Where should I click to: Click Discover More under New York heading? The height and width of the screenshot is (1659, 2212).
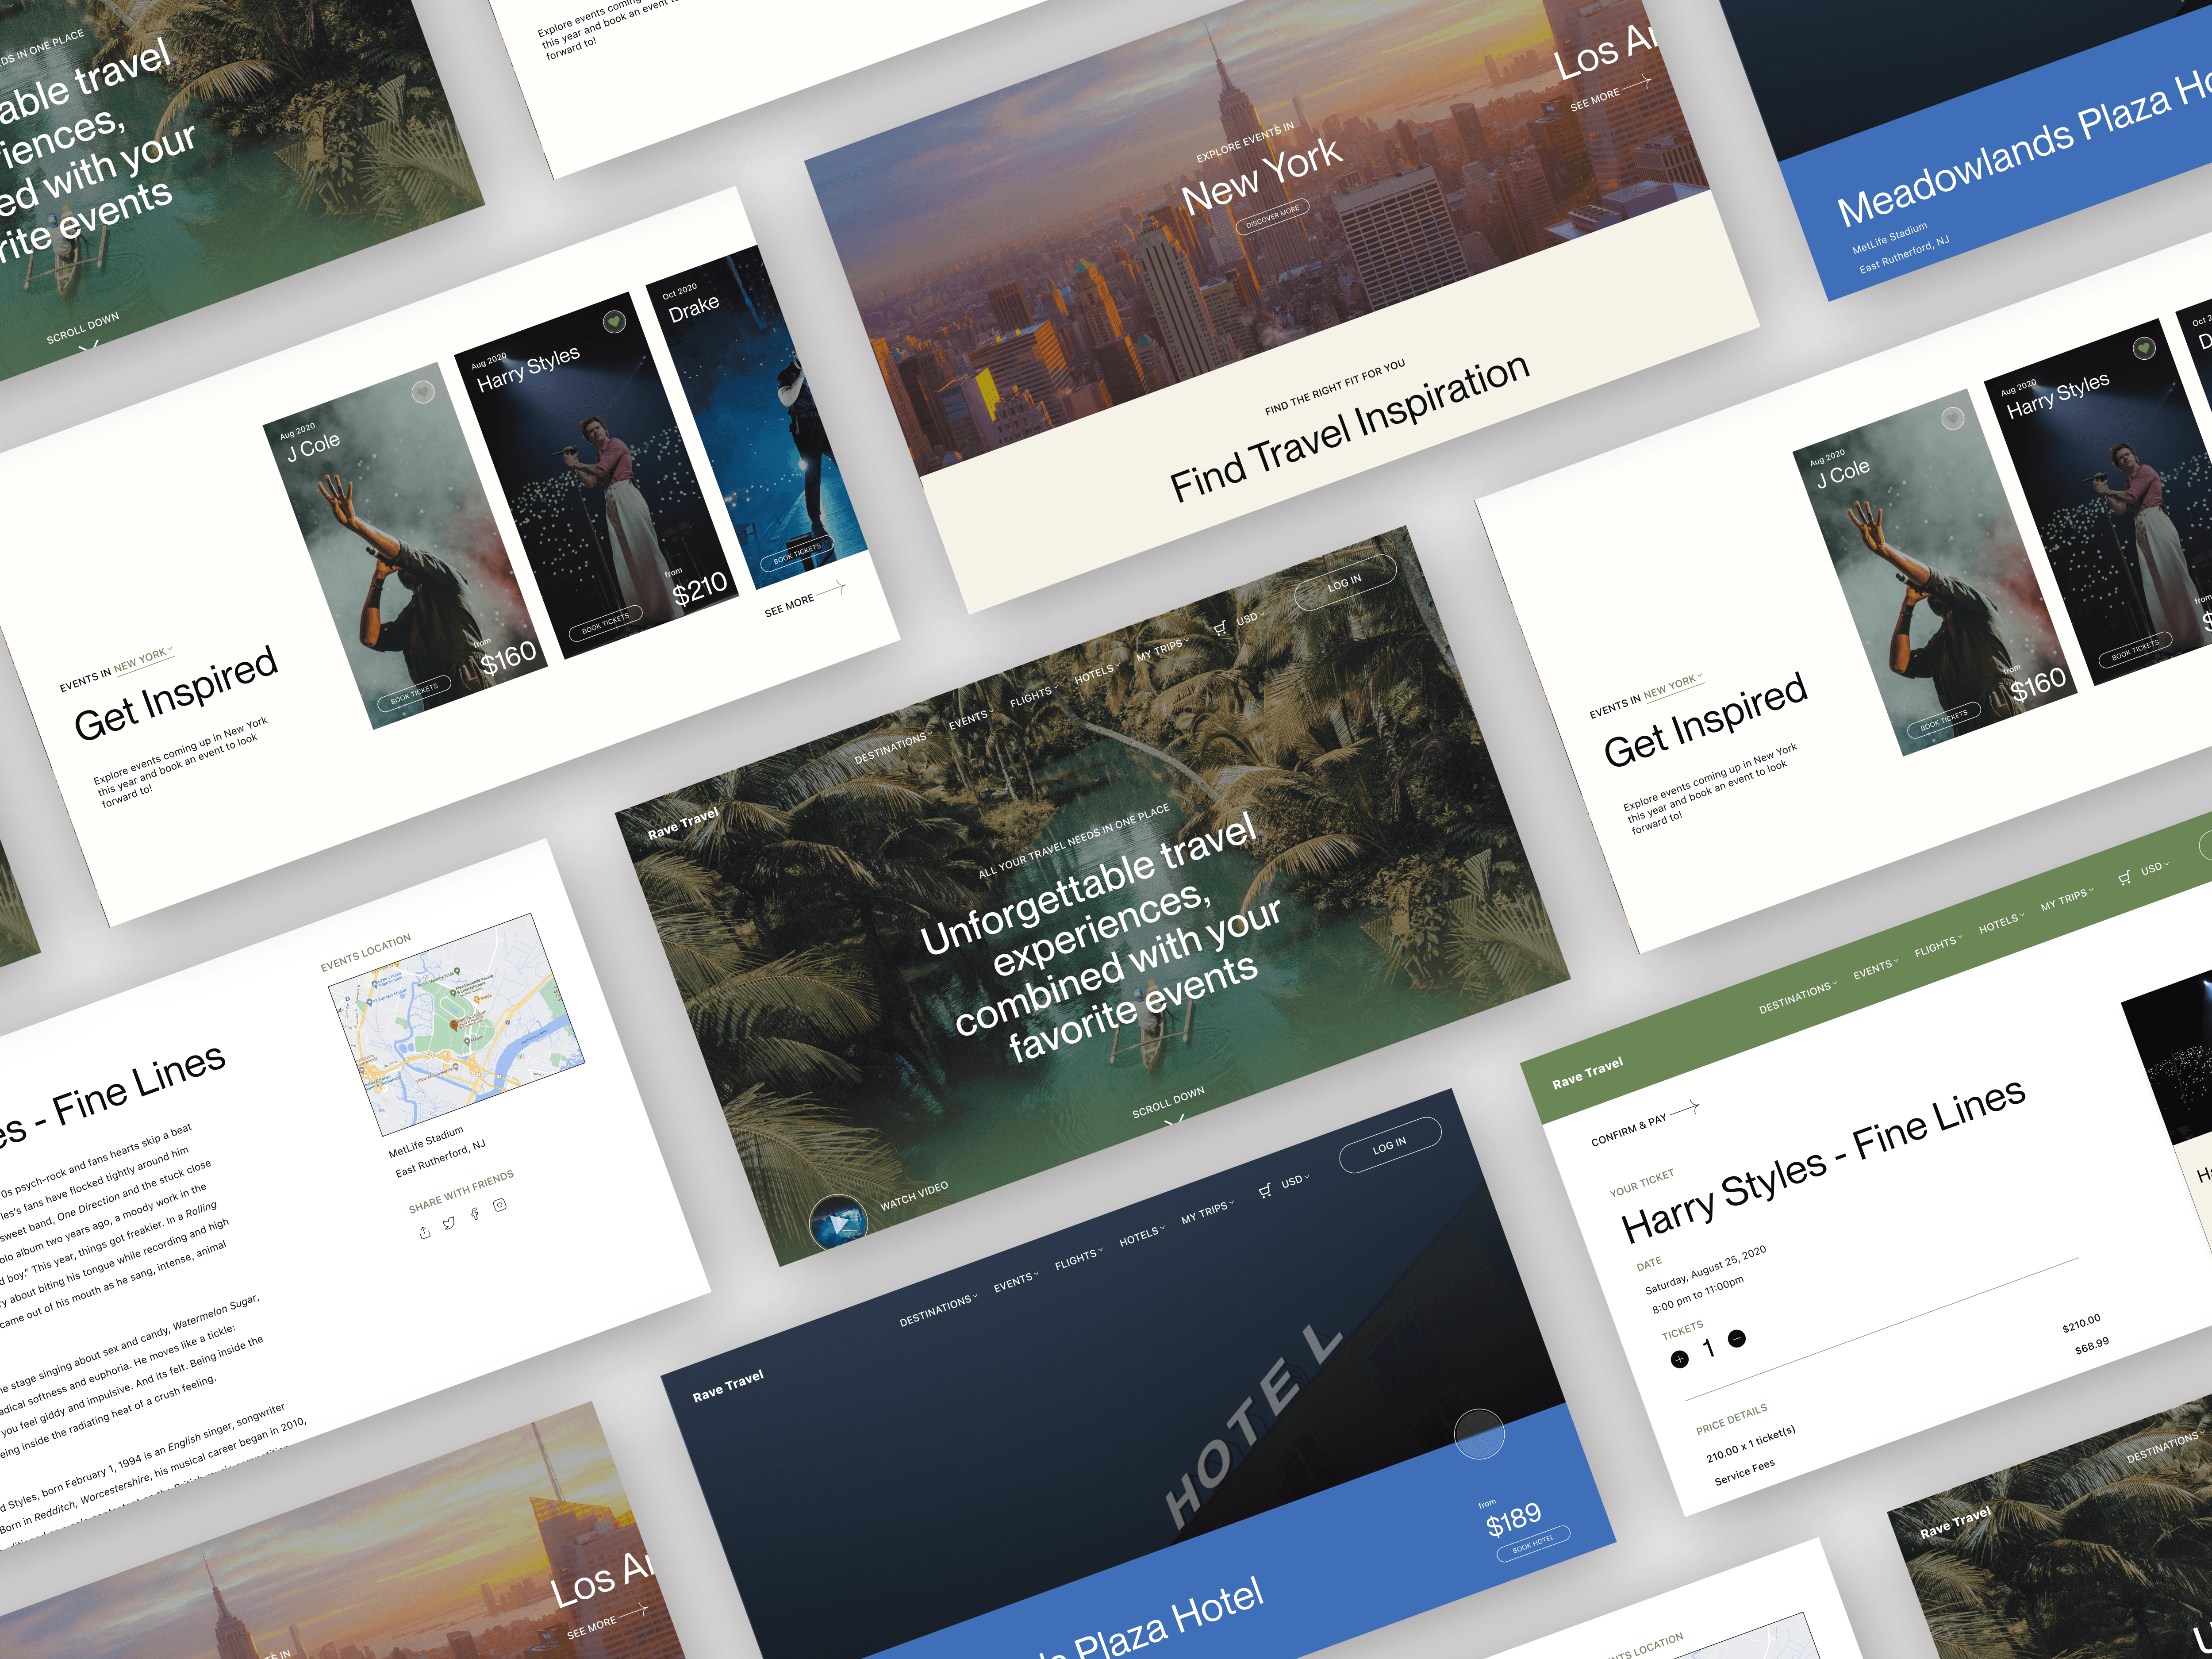click(1273, 217)
